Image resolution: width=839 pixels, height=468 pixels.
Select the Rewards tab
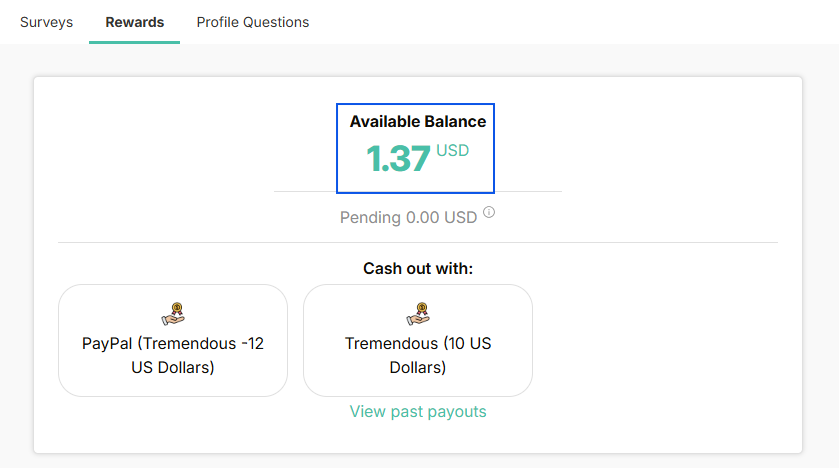[x=135, y=22]
